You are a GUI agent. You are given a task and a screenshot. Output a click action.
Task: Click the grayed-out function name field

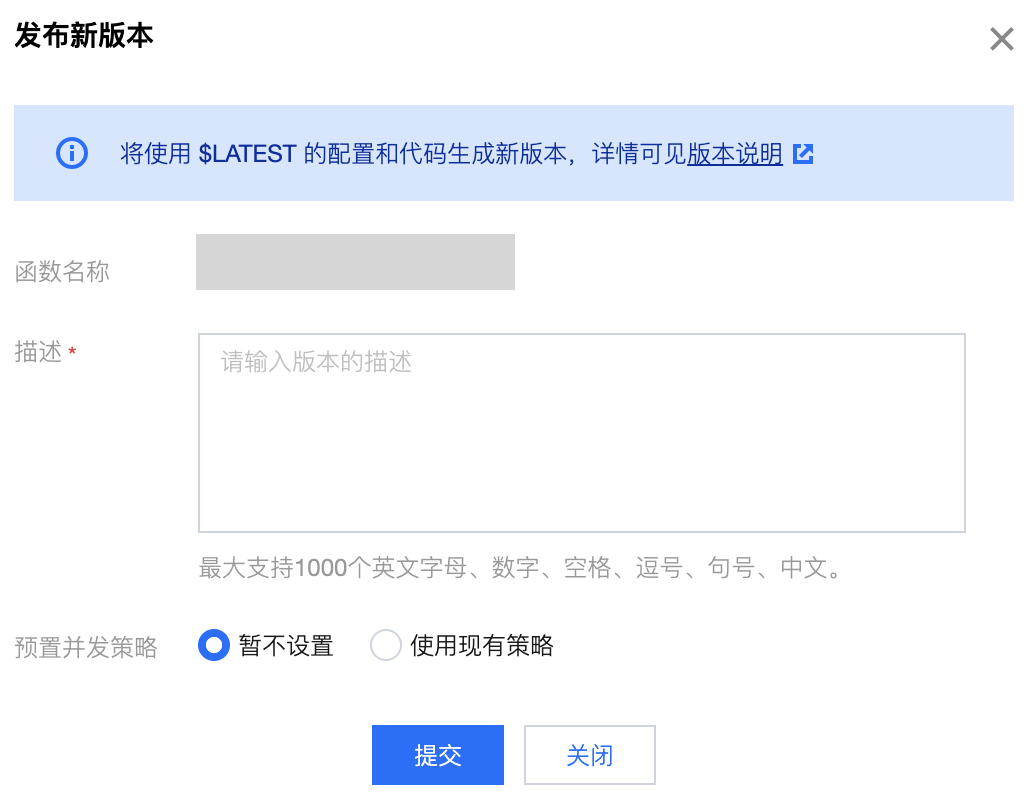tap(355, 262)
